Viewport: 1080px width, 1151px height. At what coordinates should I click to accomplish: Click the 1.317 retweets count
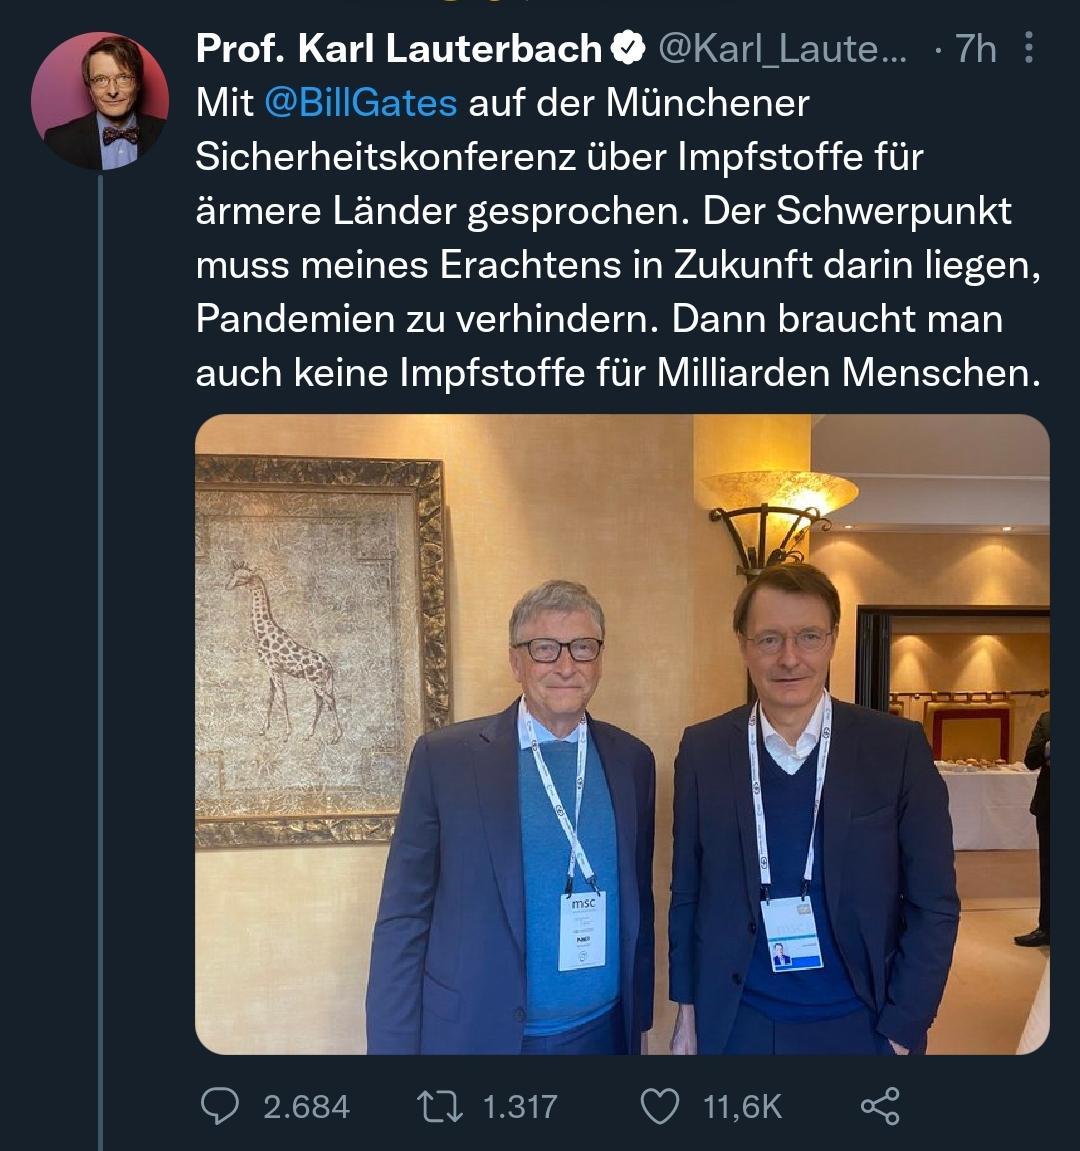pyautogui.click(x=519, y=1106)
